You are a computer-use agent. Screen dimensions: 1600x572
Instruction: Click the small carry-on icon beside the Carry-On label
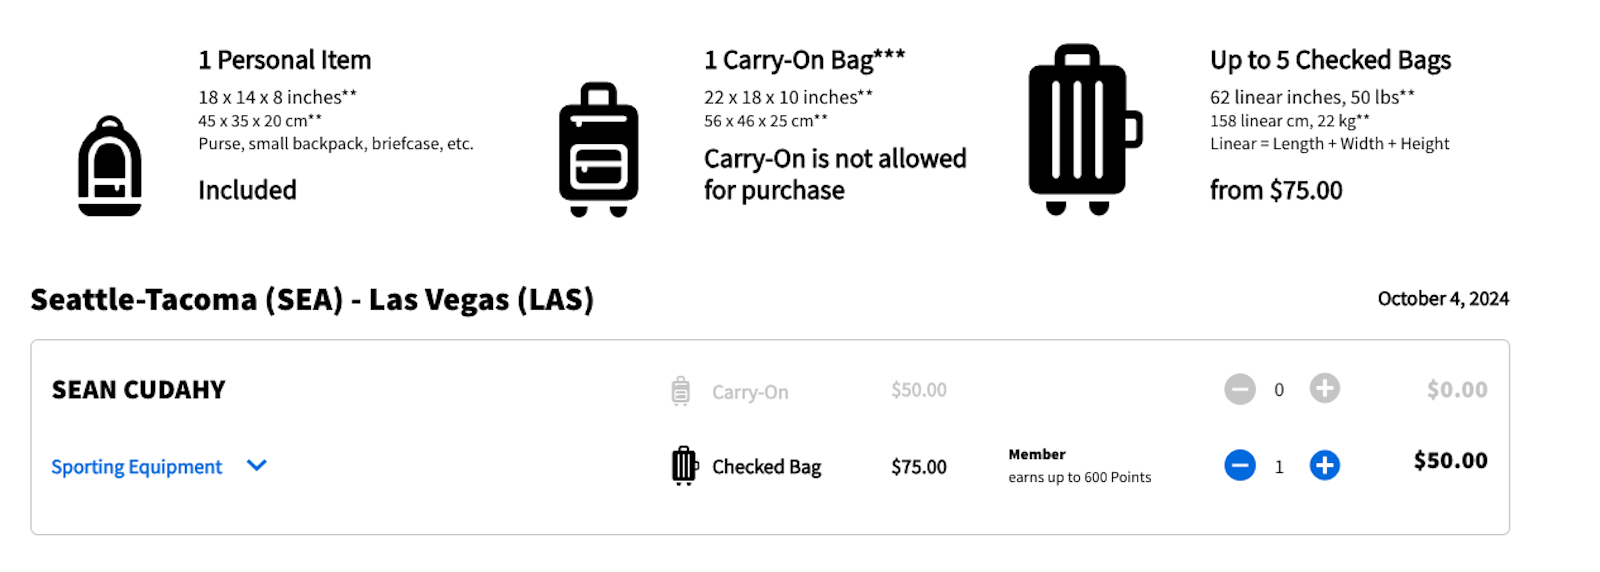[x=681, y=391]
